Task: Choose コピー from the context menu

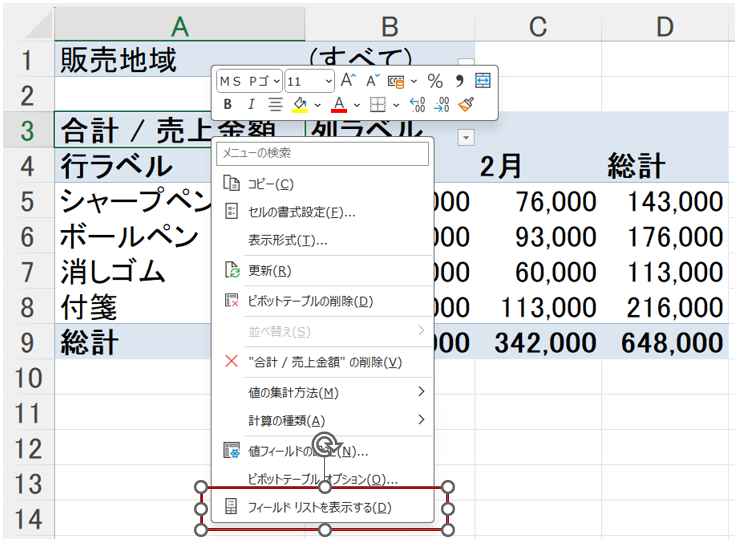Action: (x=270, y=183)
